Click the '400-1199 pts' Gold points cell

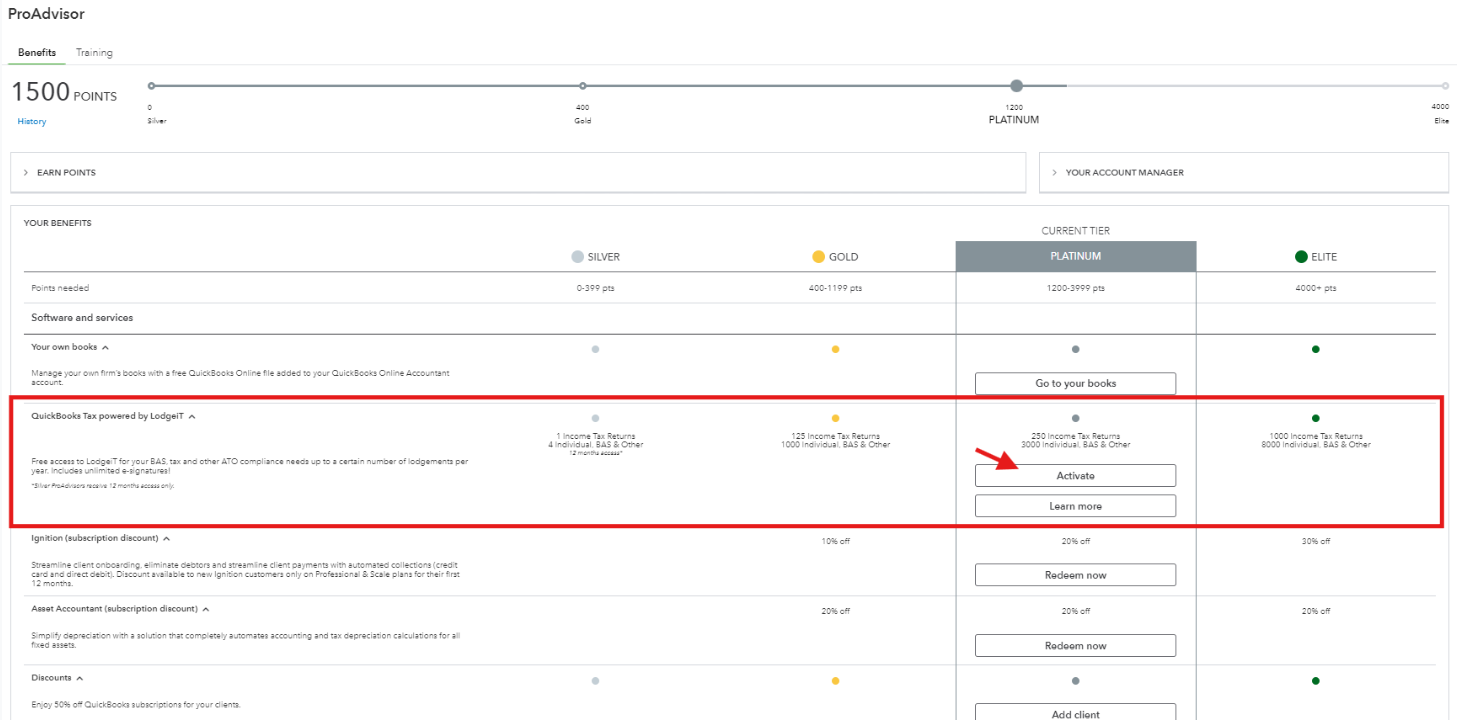[x=835, y=288]
